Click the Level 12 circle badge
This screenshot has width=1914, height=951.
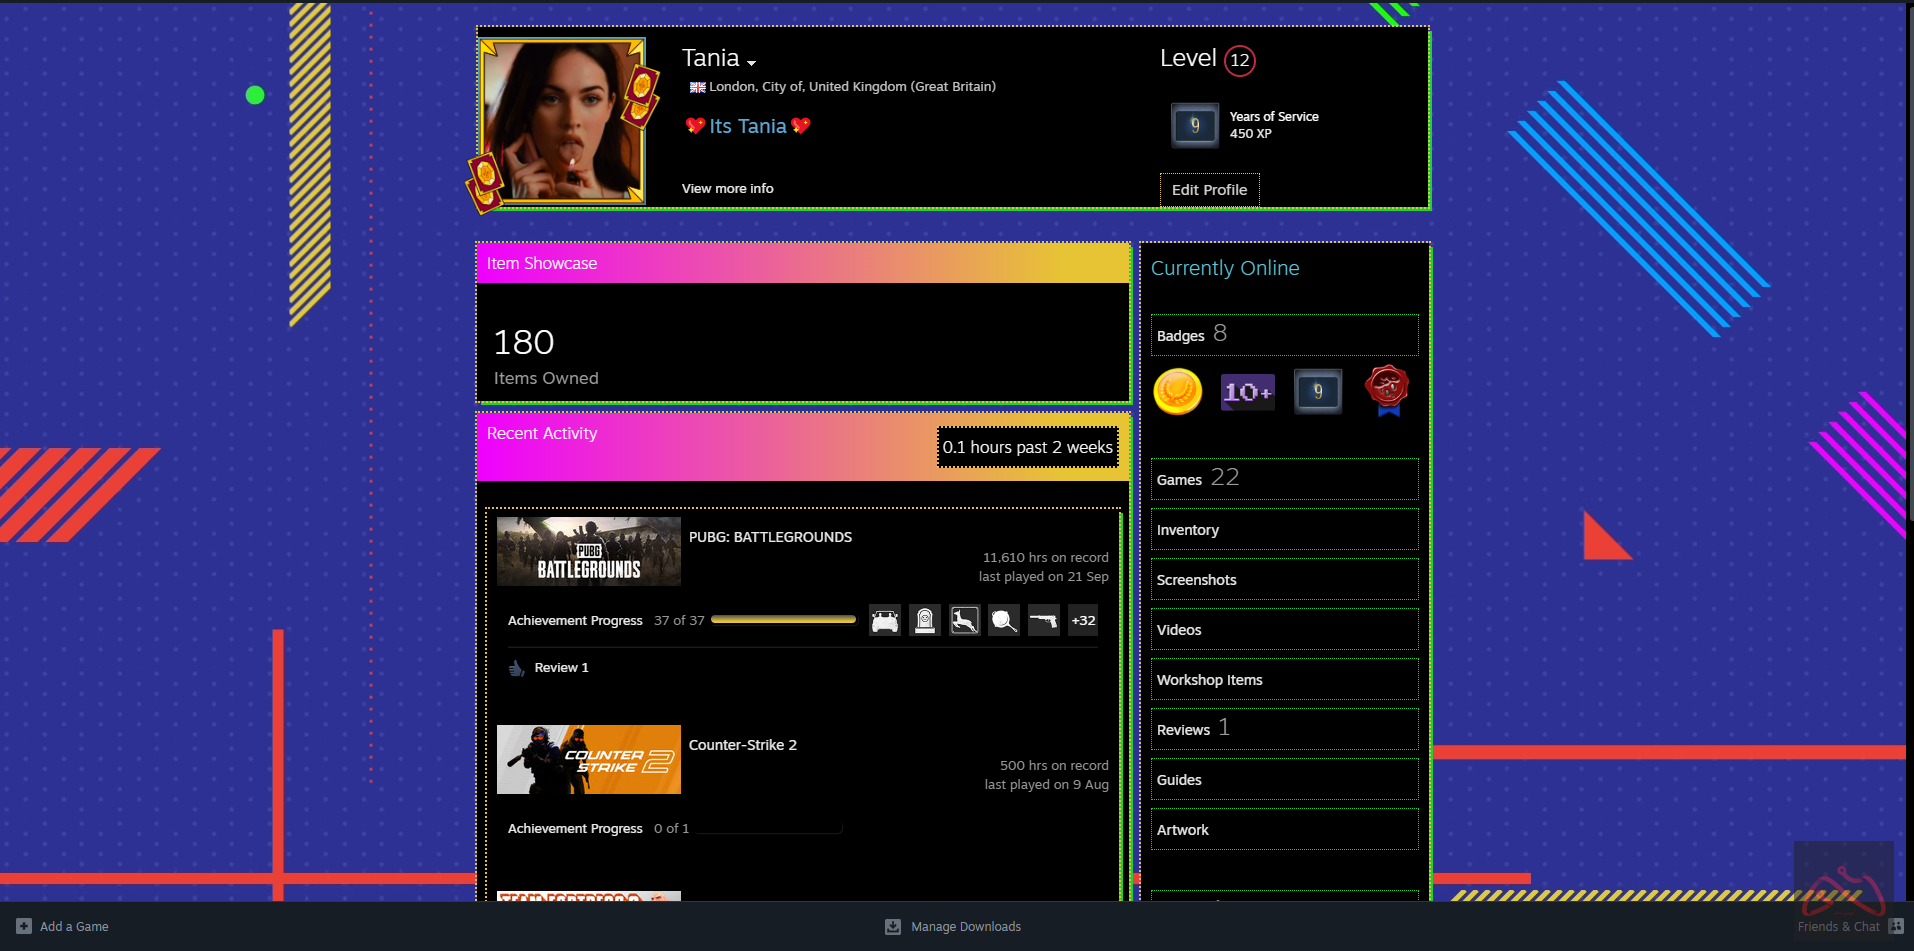pyautogui.click(x=1240, y=60)
